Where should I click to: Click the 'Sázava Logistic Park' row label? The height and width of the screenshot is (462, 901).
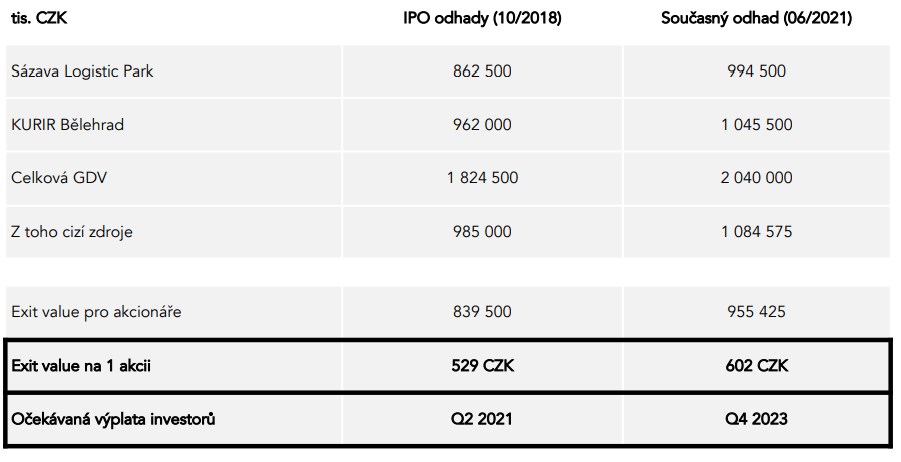pos(82,71)
